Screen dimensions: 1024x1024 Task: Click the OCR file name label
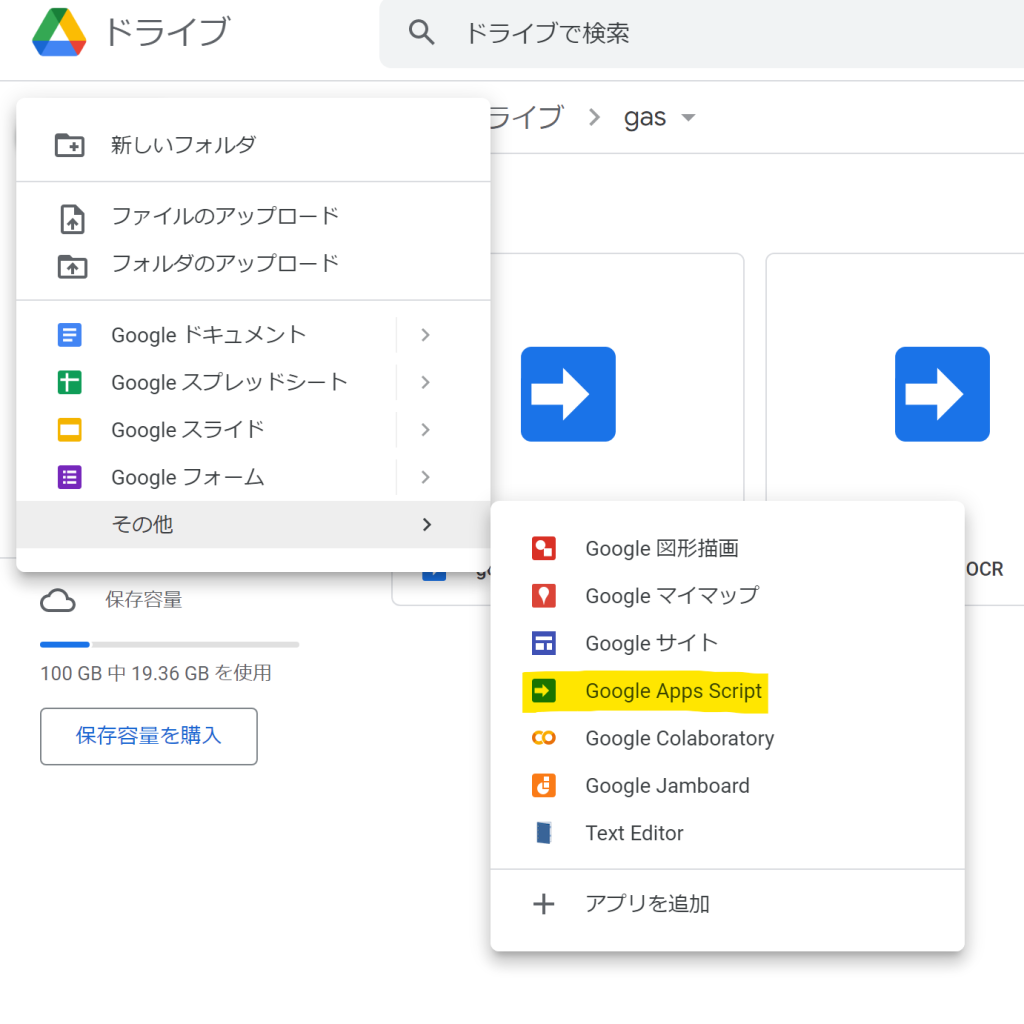coord(984,569)
